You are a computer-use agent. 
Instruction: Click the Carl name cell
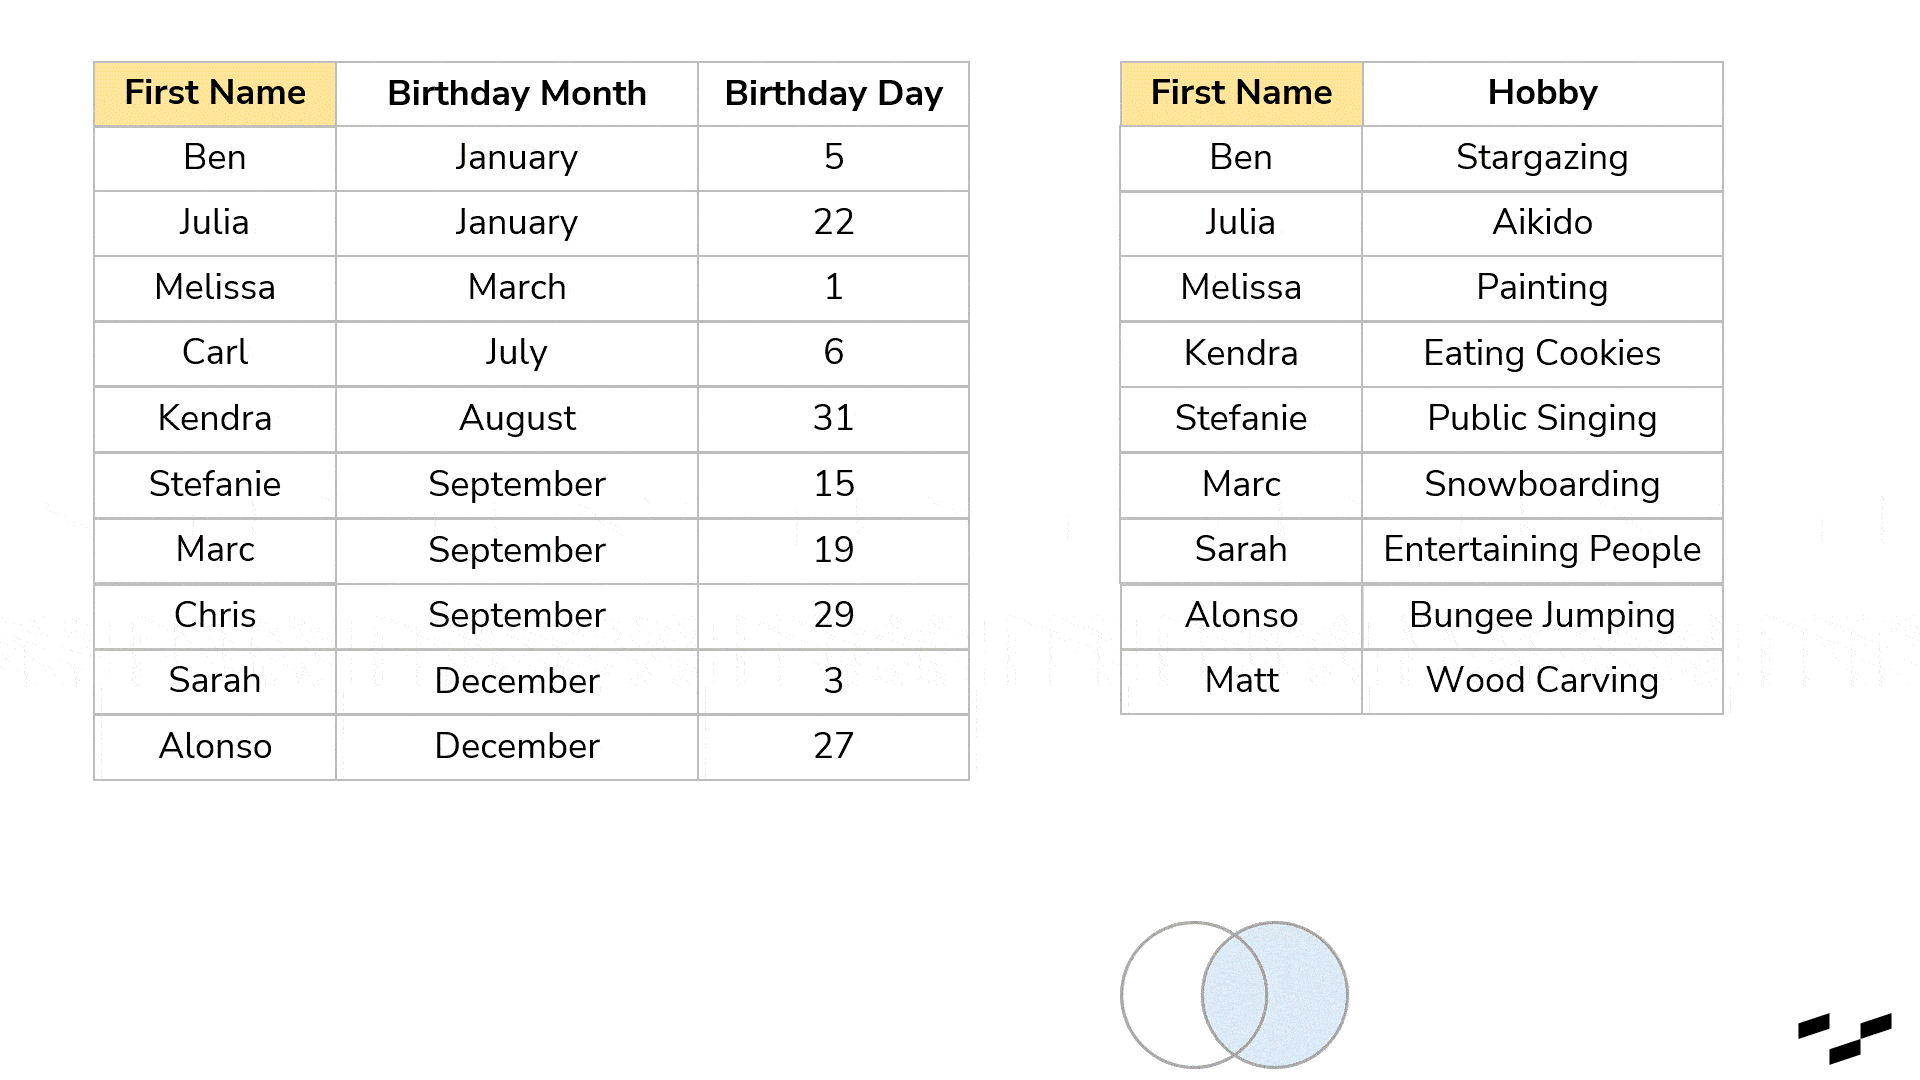(215, 353)
